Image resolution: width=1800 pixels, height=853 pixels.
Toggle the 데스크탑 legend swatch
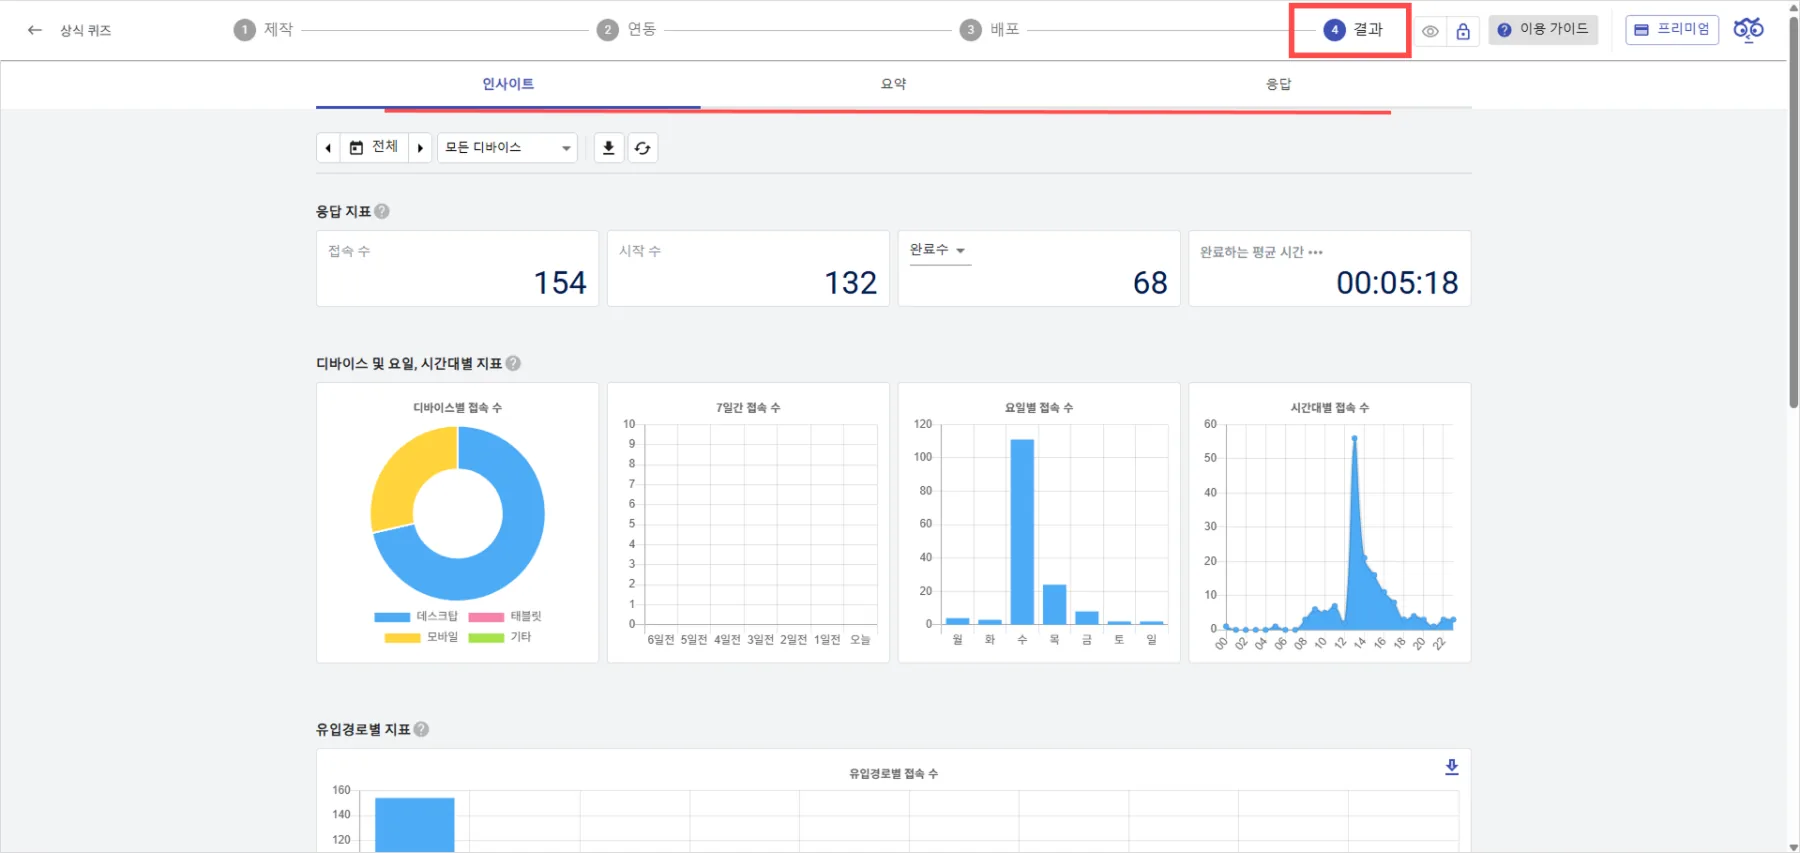pos(392,617)
